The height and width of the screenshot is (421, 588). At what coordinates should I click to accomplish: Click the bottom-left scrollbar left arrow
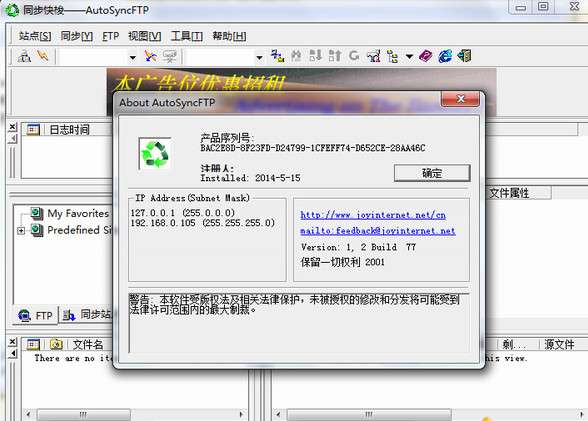(28, 415)
